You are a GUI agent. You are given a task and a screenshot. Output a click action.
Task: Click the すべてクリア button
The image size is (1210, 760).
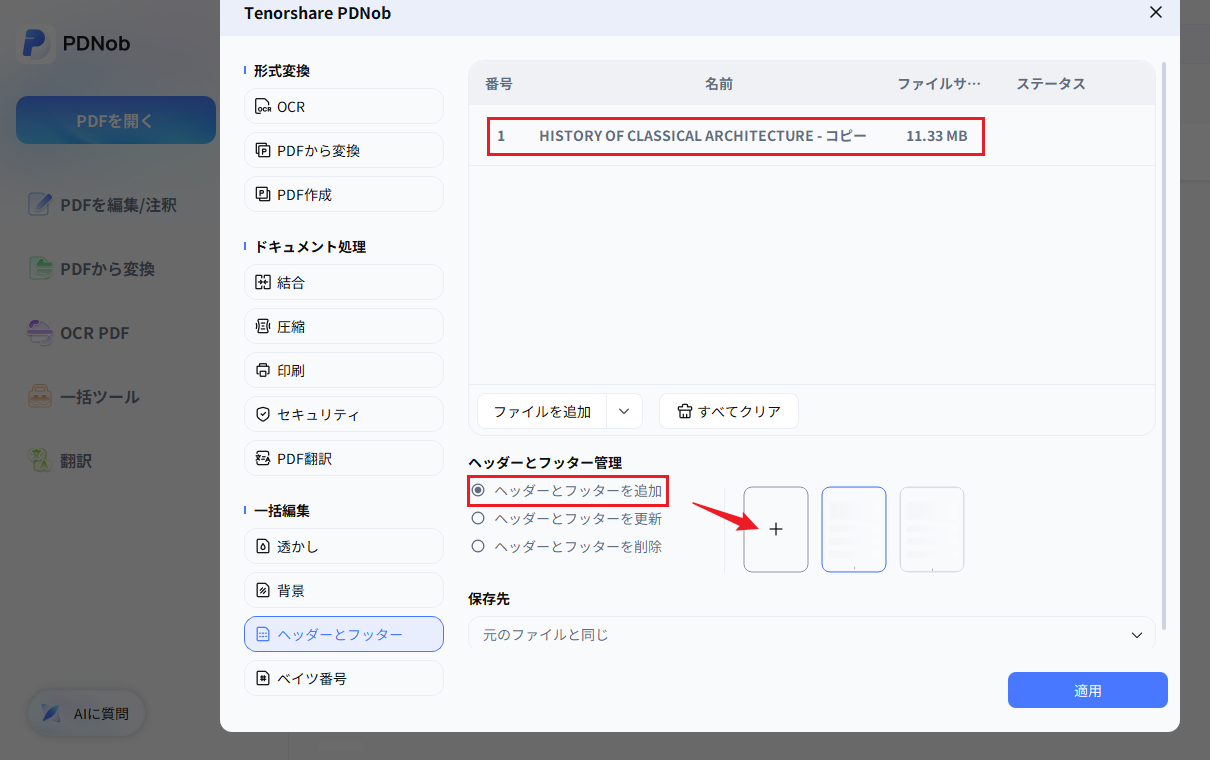click(x=729, y=411)
